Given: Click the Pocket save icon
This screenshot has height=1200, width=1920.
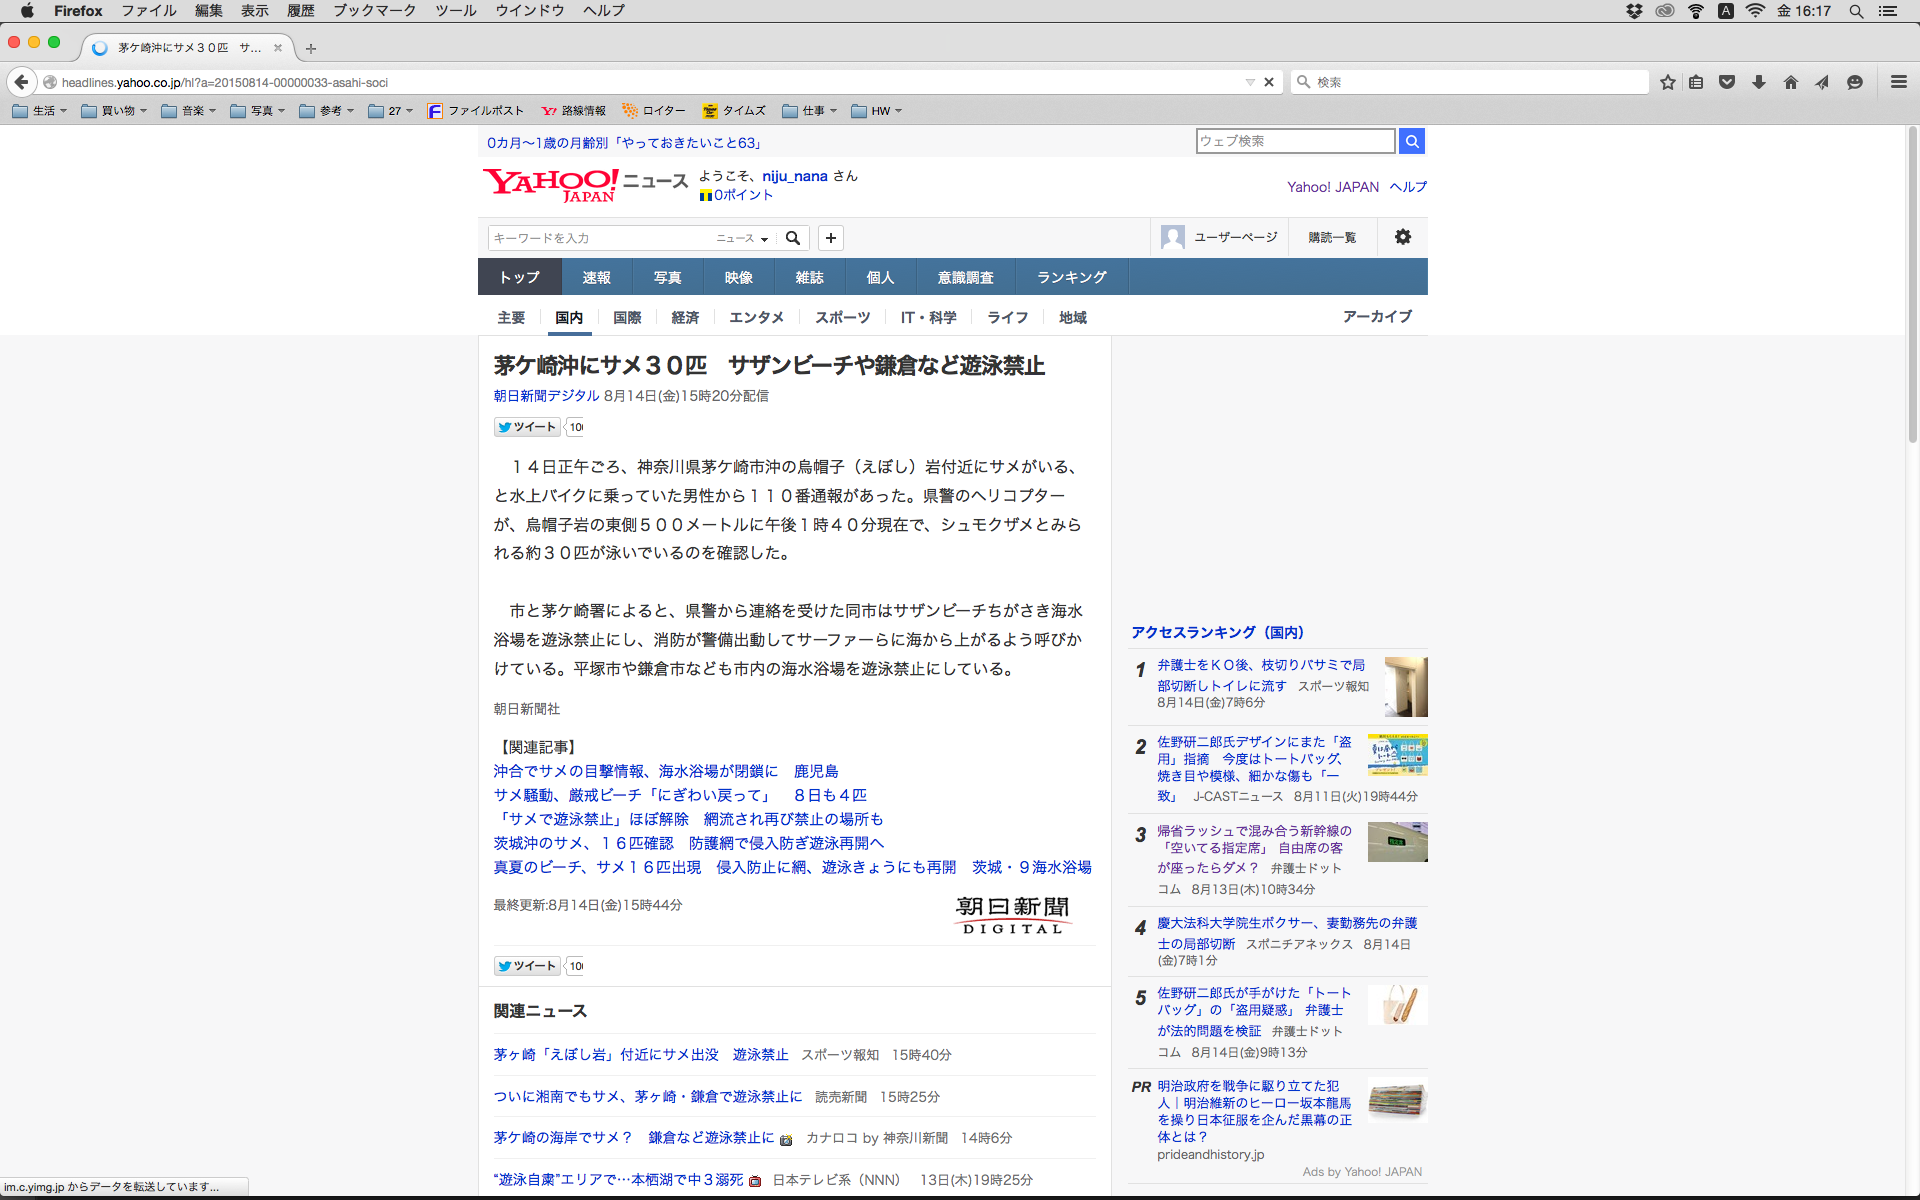Looking at the screenshot, I should point(1727,82).
